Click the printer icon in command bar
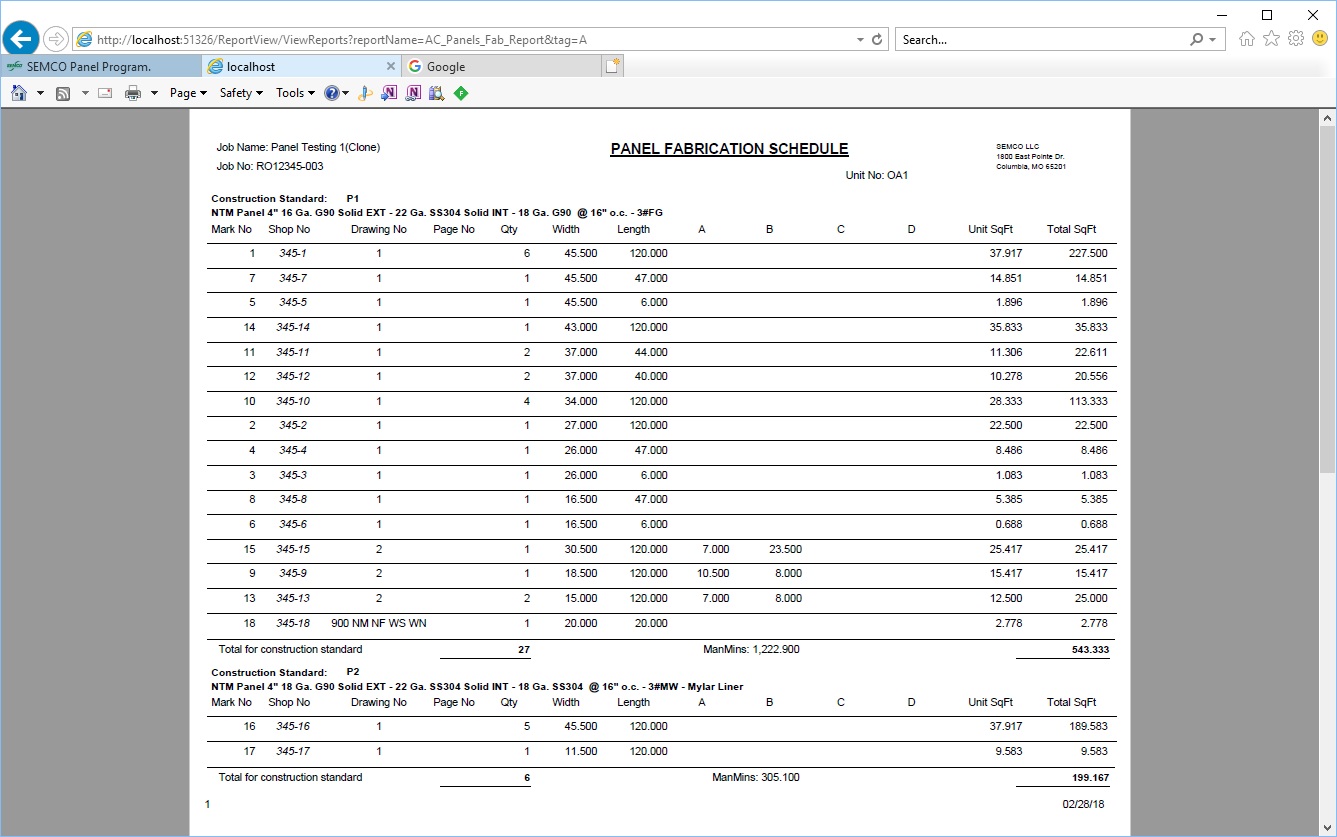The image size is (1337, 837). pyautogui.click(x=133, y=93)
